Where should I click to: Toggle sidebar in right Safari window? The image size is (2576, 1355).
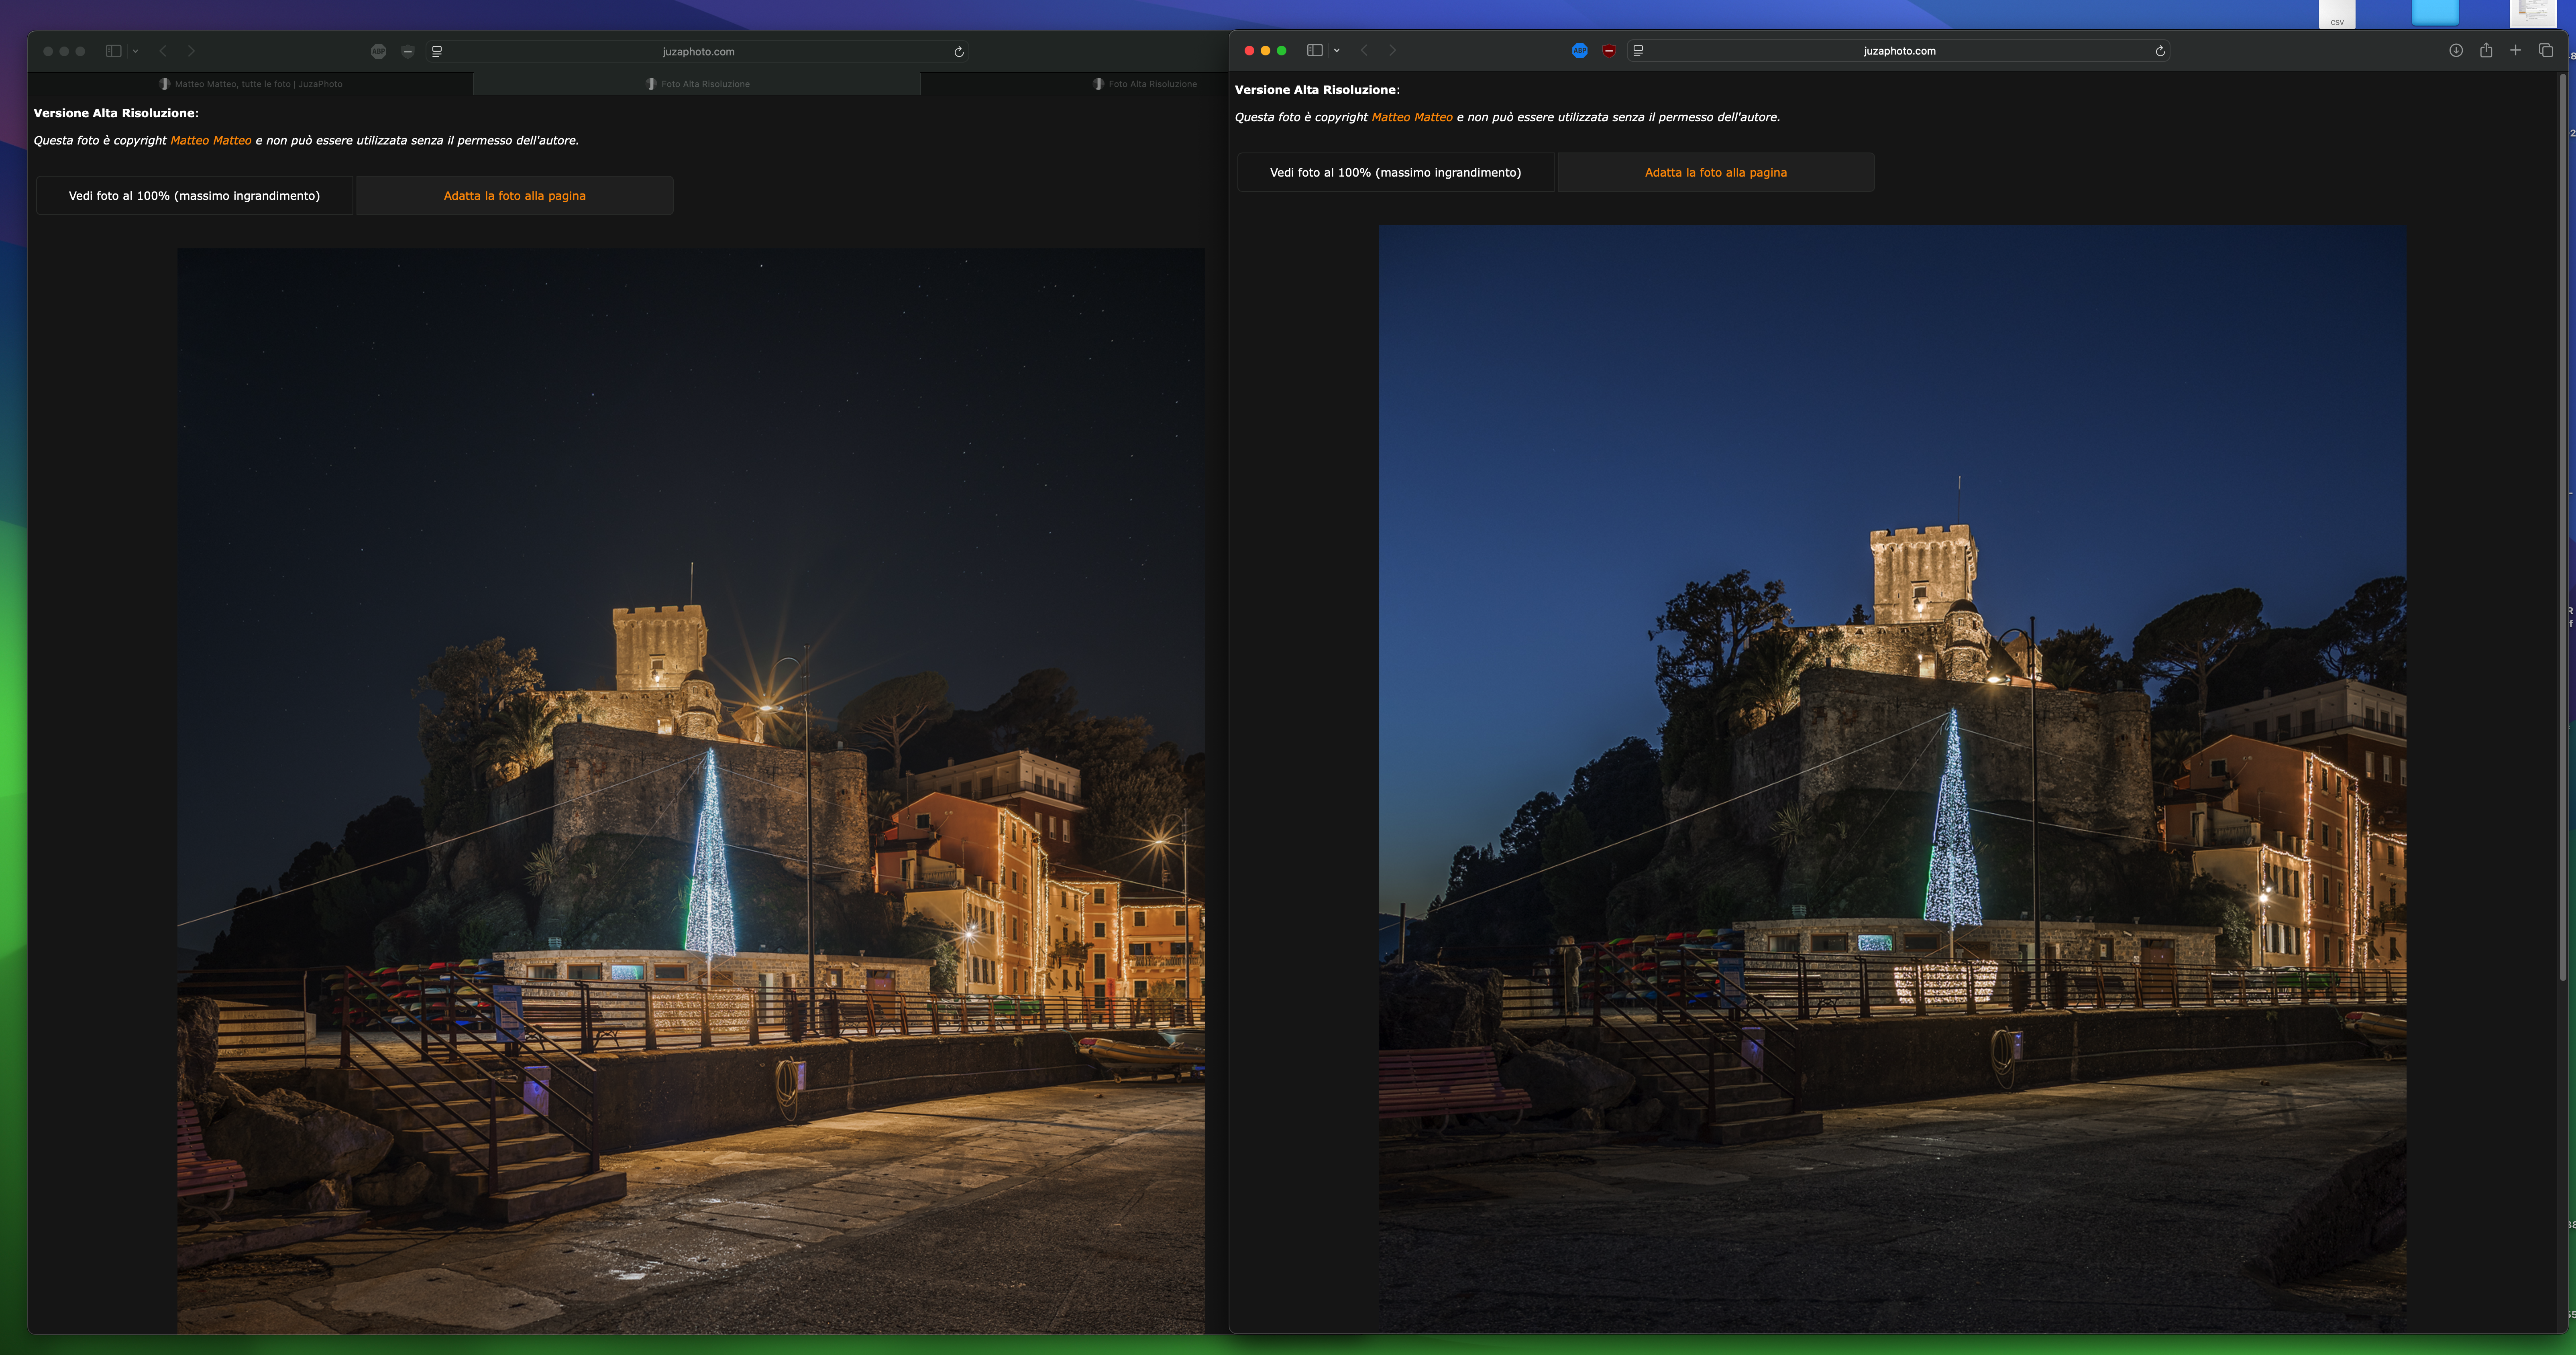1314,51
